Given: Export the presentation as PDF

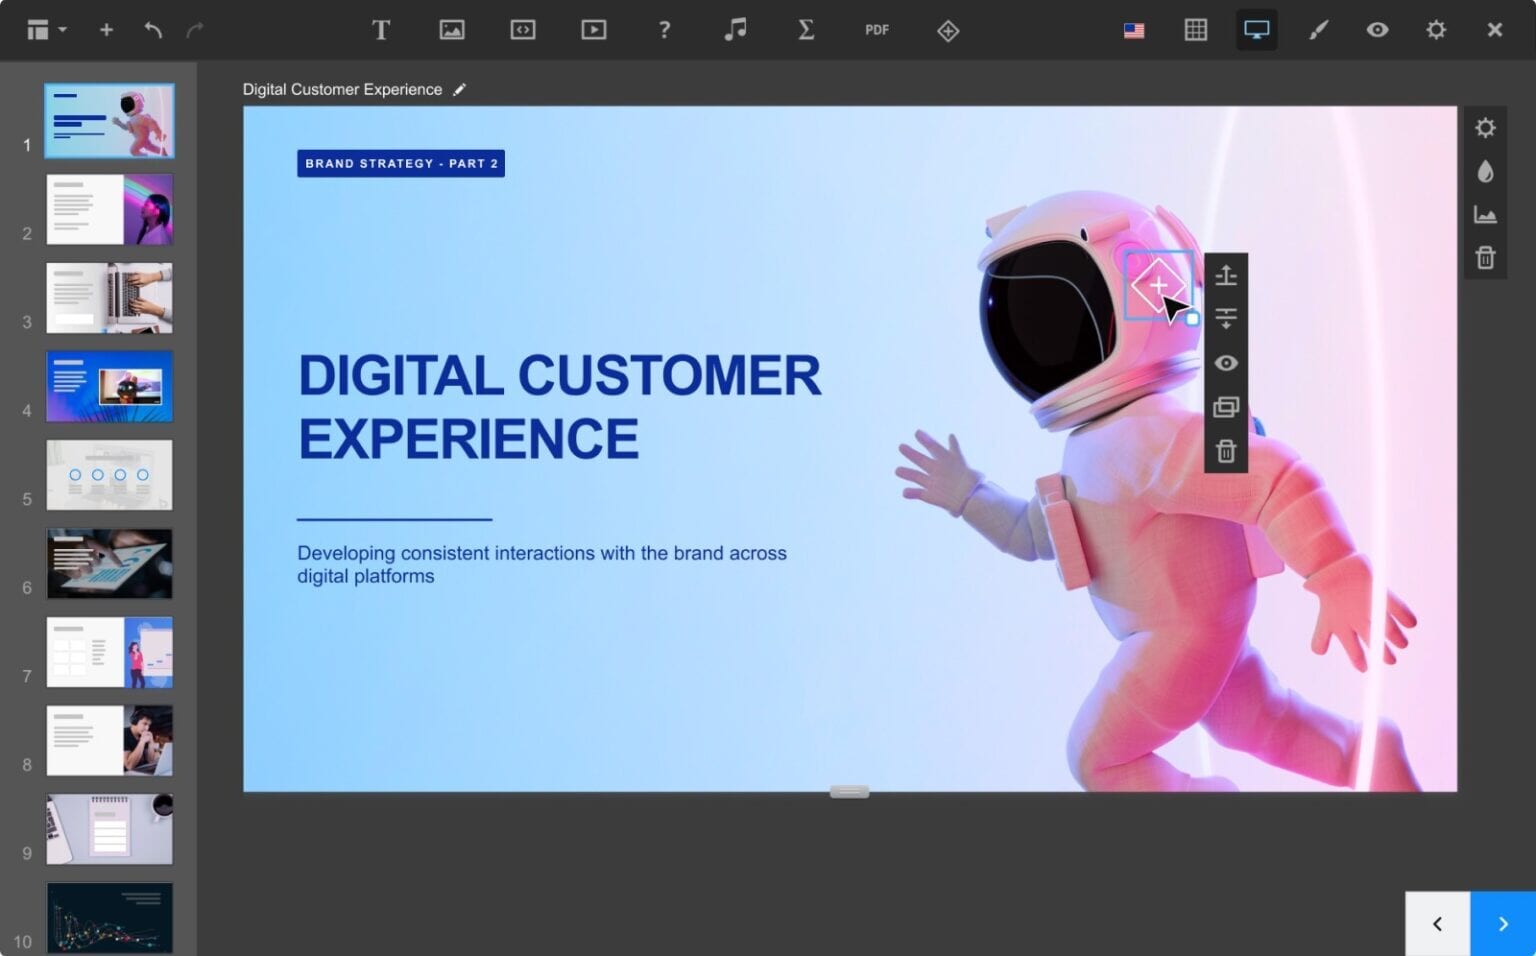Looking at the screenshot, I should coord(877,30).
